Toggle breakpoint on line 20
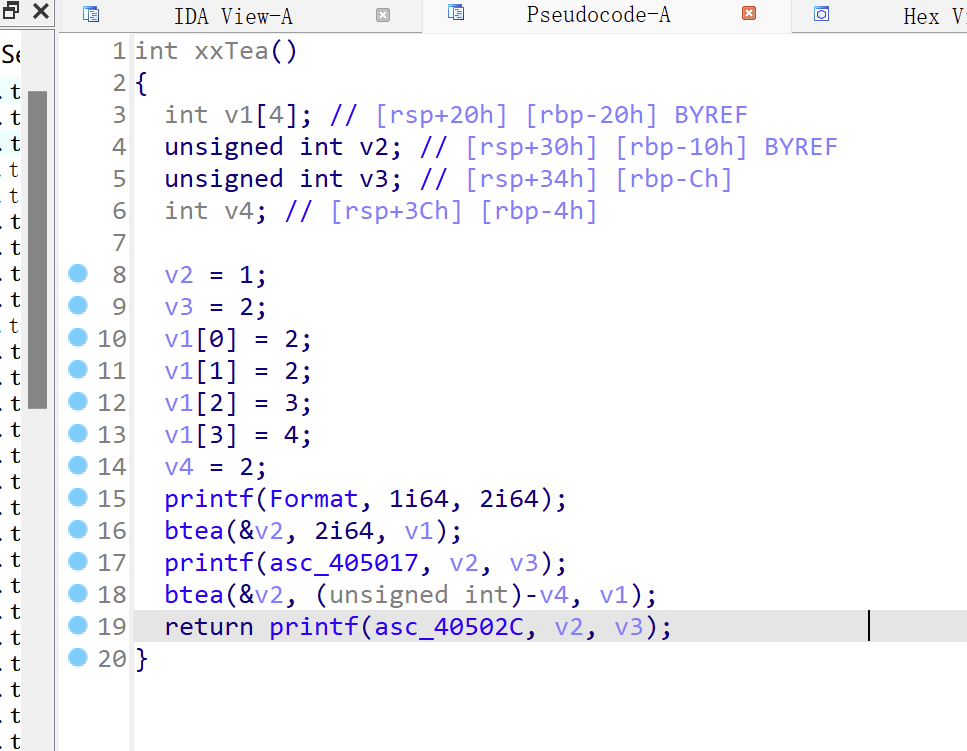 tap(78, 658)
